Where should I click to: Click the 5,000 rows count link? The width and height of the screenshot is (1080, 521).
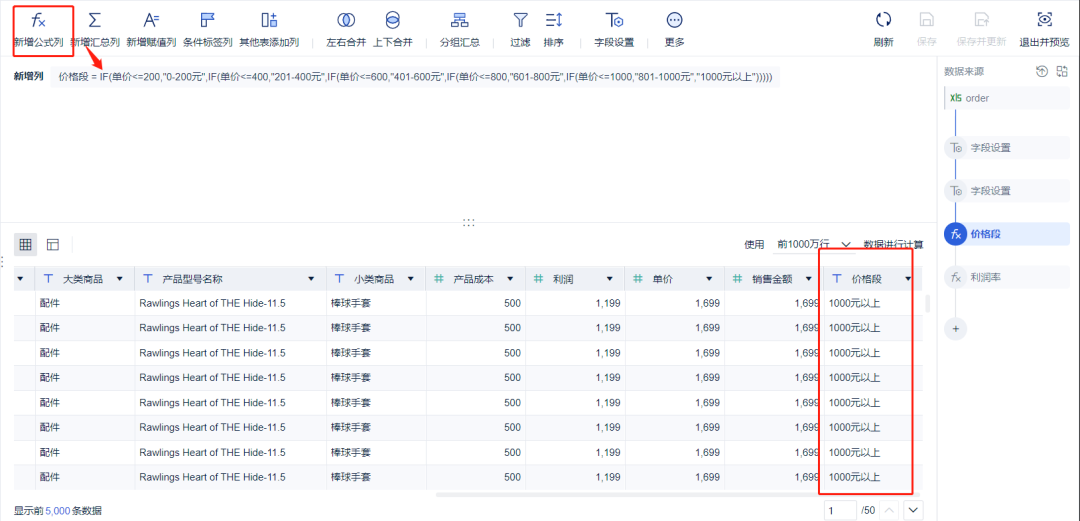(x=58, y=511)
